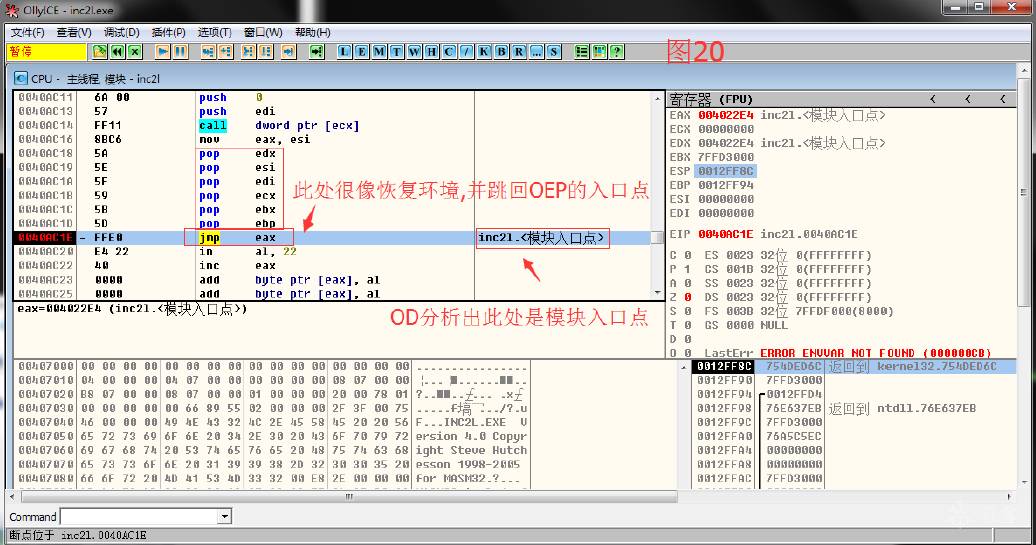Run the program with the play icon
Viewport: 1036px width, 545px height.
pyautogui.click(x=163, y=52)
